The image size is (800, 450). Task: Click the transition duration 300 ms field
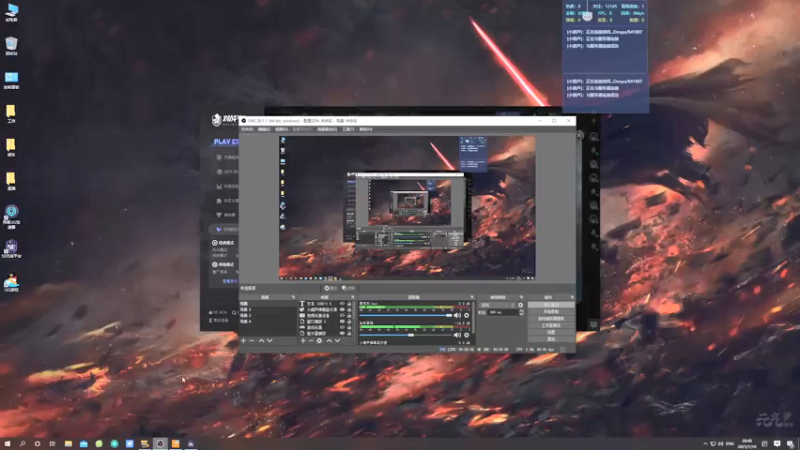(502, 312)
